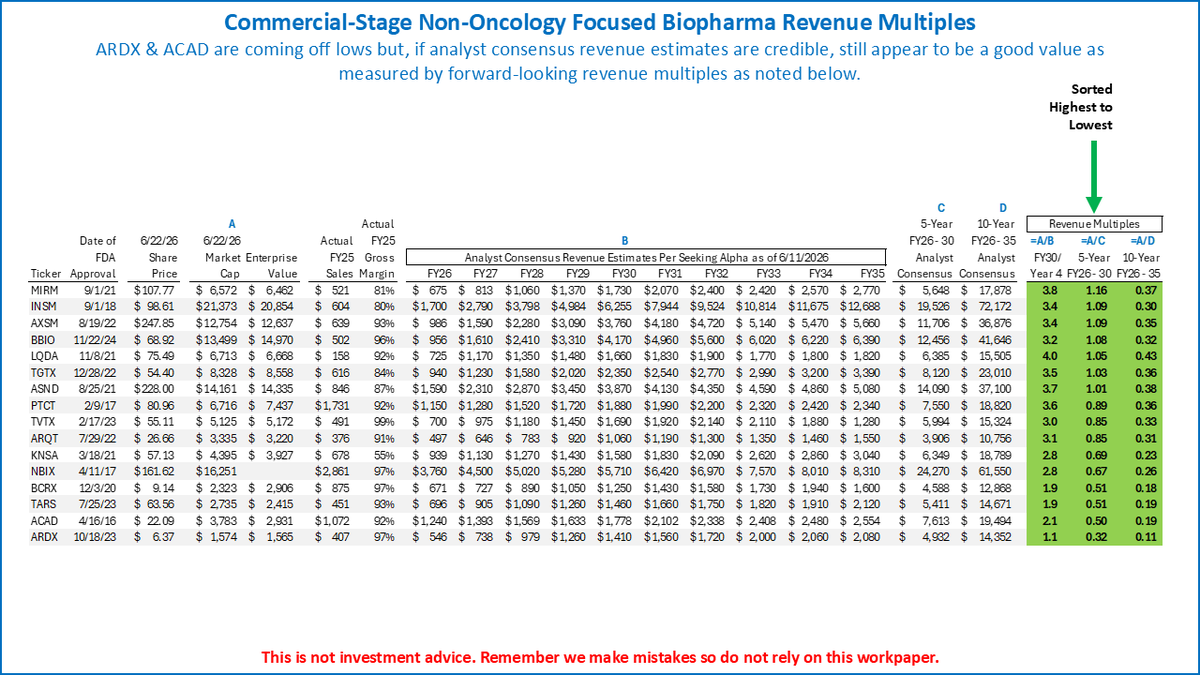Select the boxed "Revenue Multiples" header
This screenshot has height=675, width=1200.
[x=1094, y=224]
